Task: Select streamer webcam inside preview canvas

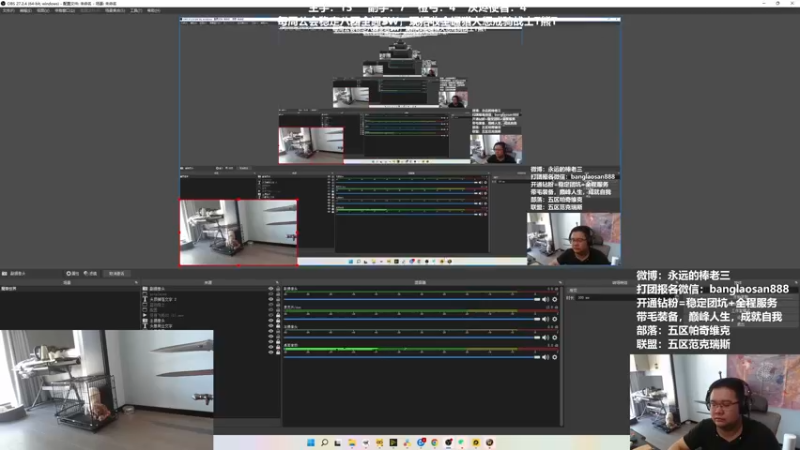Action: point(573,239)
